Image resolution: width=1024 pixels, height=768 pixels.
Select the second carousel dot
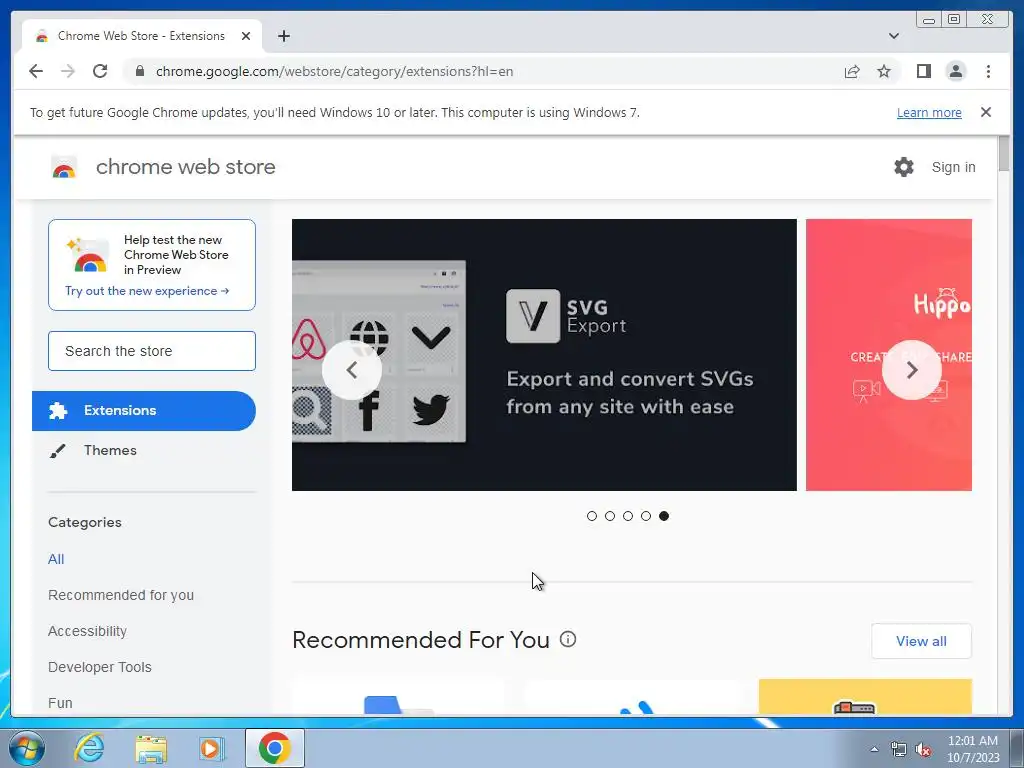pyautogui.click(x=610, y=516)
